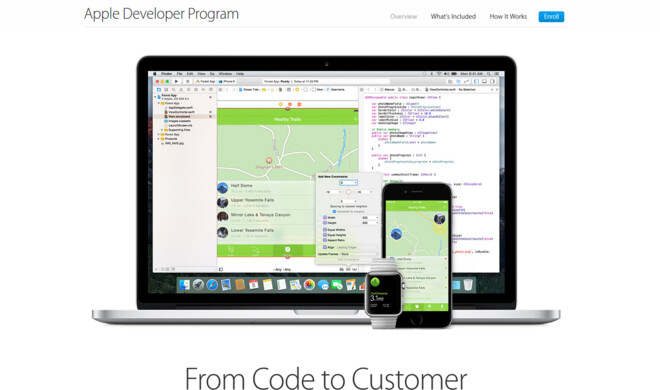Click the restaurant pin on the storyboard map
This screenshot has width=660, height=390.
[x=269, y=160]
